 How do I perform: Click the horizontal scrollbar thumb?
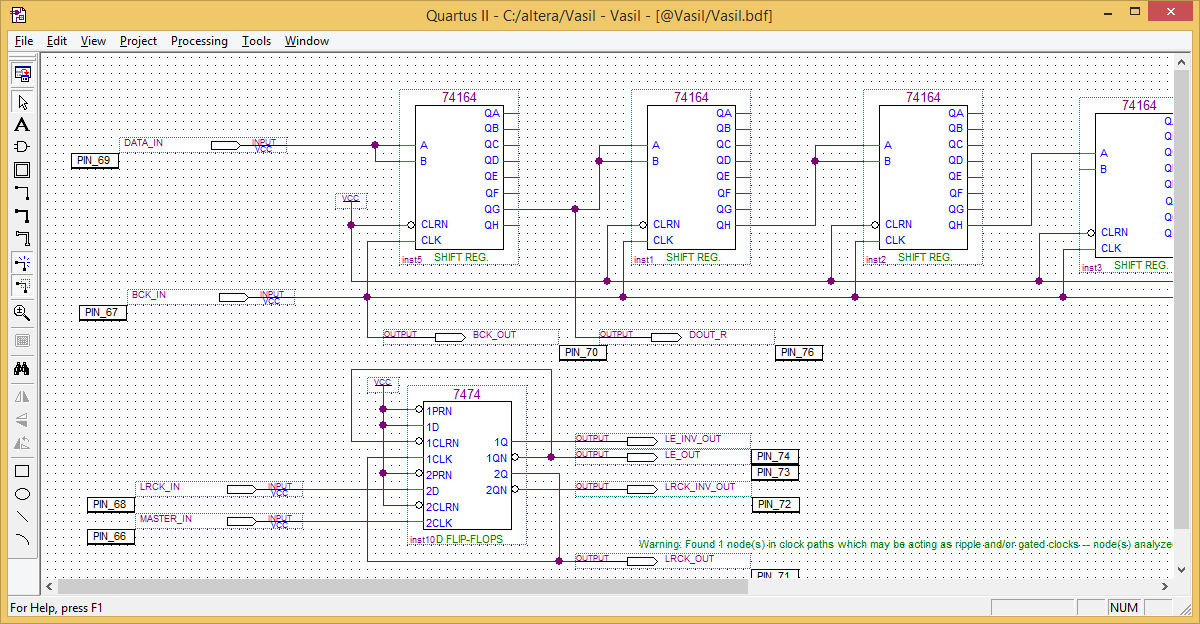(x=403, y=587)
